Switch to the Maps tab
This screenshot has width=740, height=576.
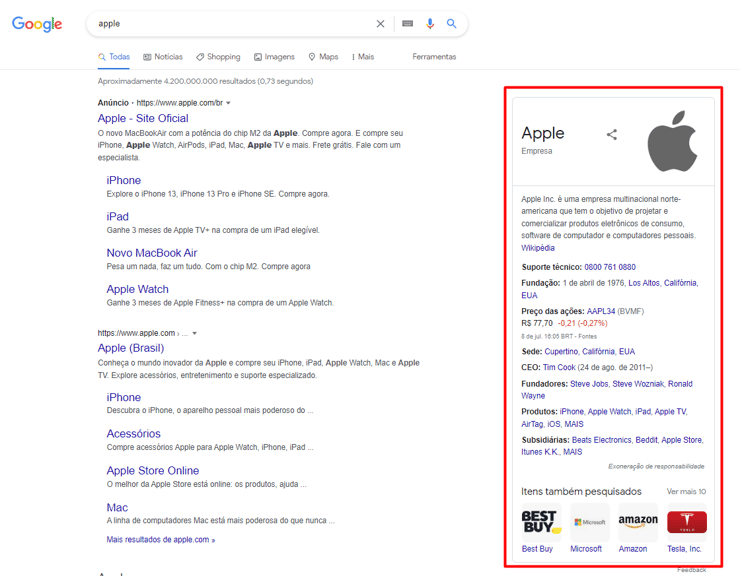pos(323,57)
